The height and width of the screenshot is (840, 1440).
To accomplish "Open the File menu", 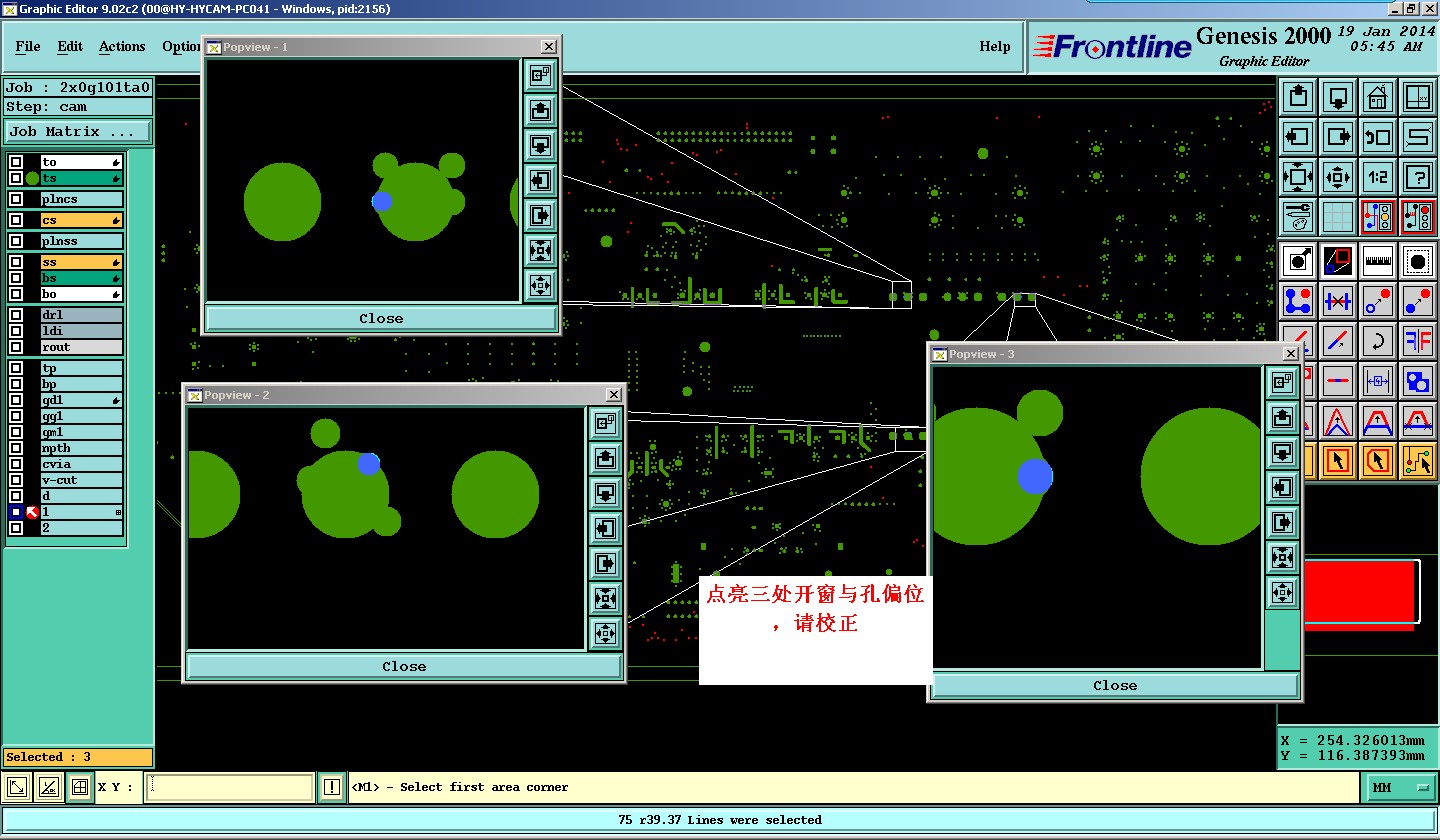I will 28,47.
